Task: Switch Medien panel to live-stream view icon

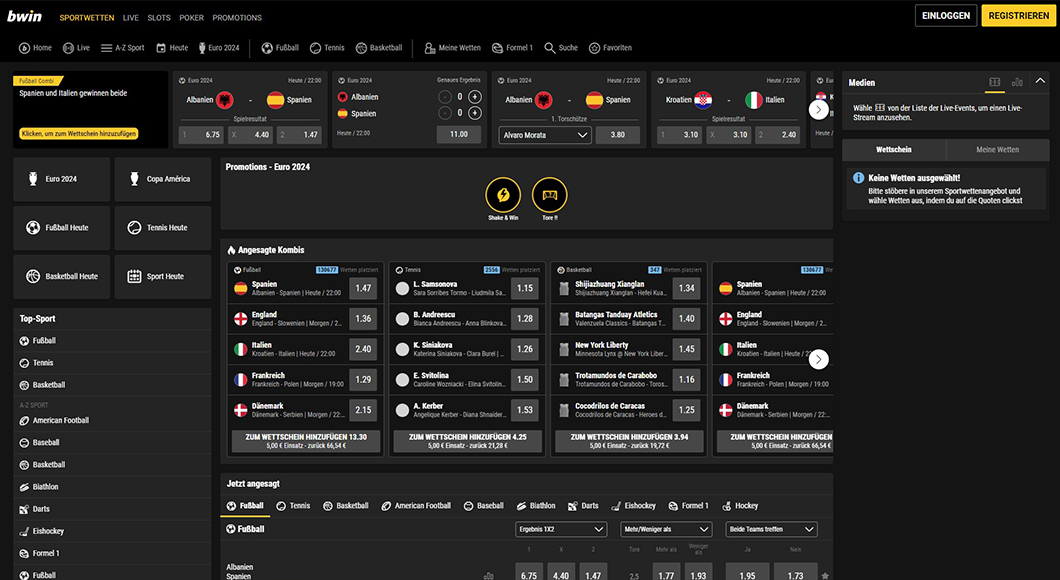Action: [x=994, y=82]
